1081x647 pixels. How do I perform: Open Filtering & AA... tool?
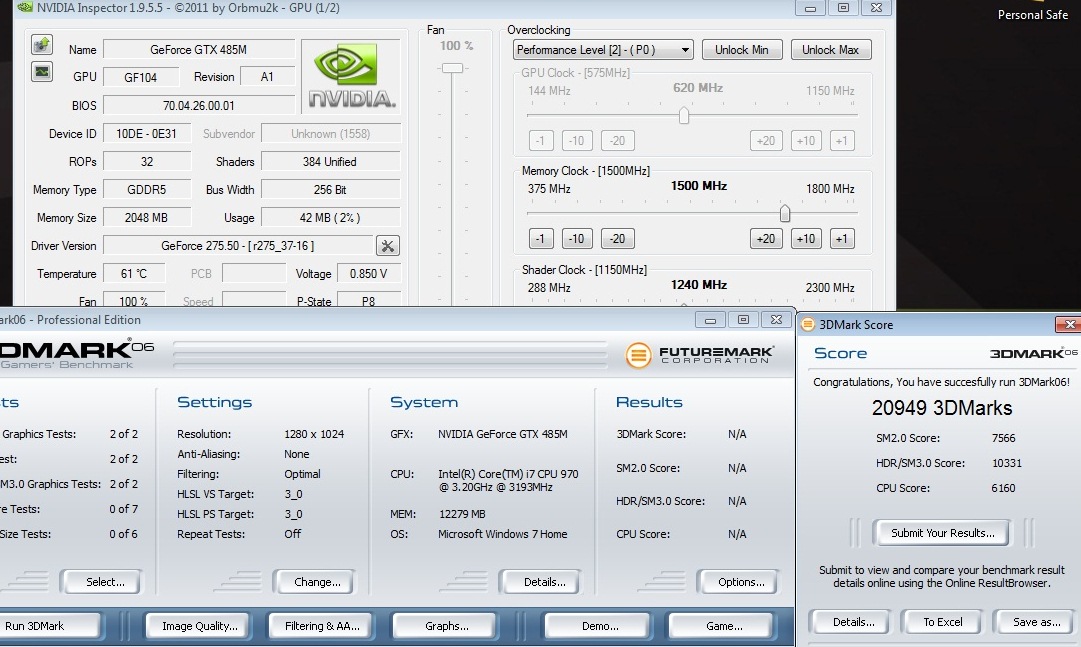pyautogui.click(x=321, y=626)
